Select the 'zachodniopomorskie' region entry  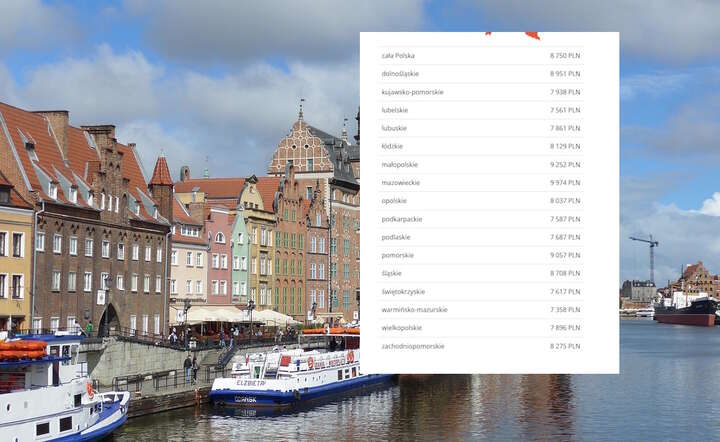(x=413, y=346)
